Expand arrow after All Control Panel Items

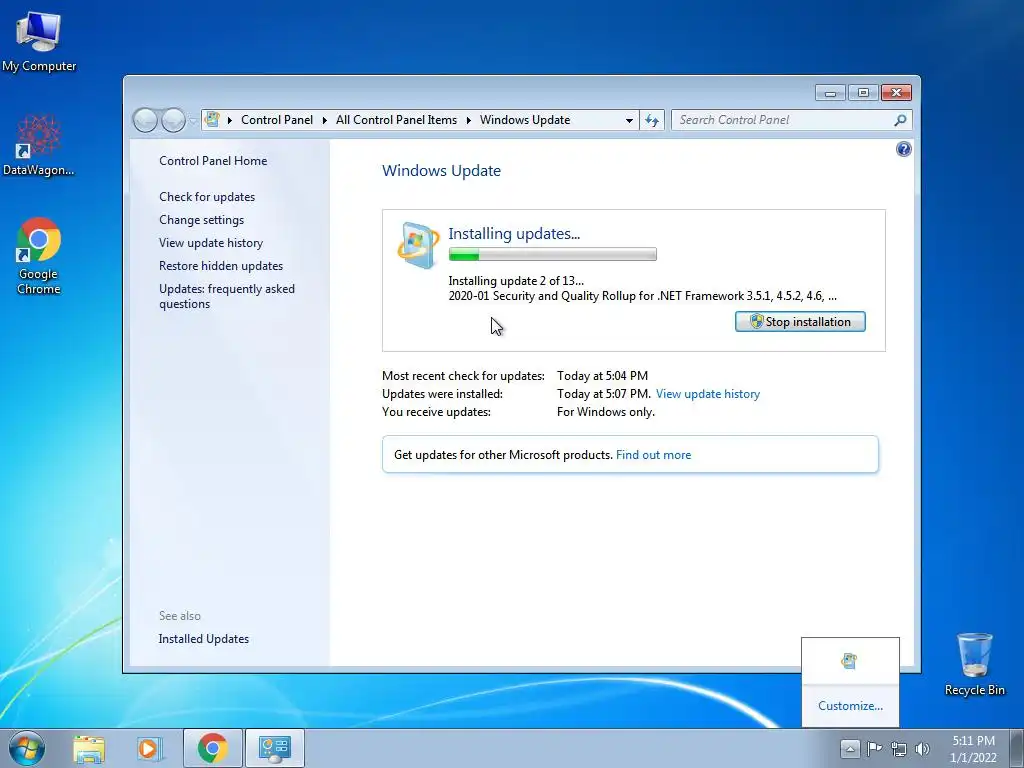[x=468, y=120]
